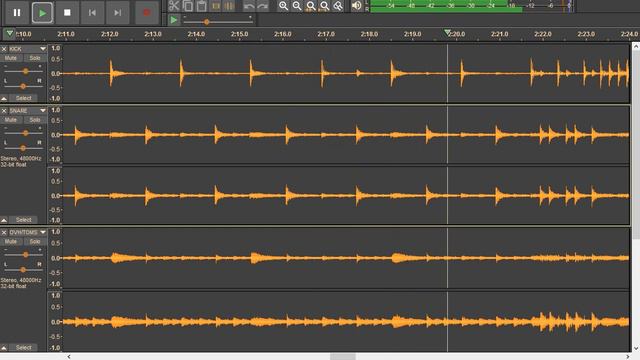Pause playback with the Pause button
This screenshot has height=360, width=640.
(17, 13)
